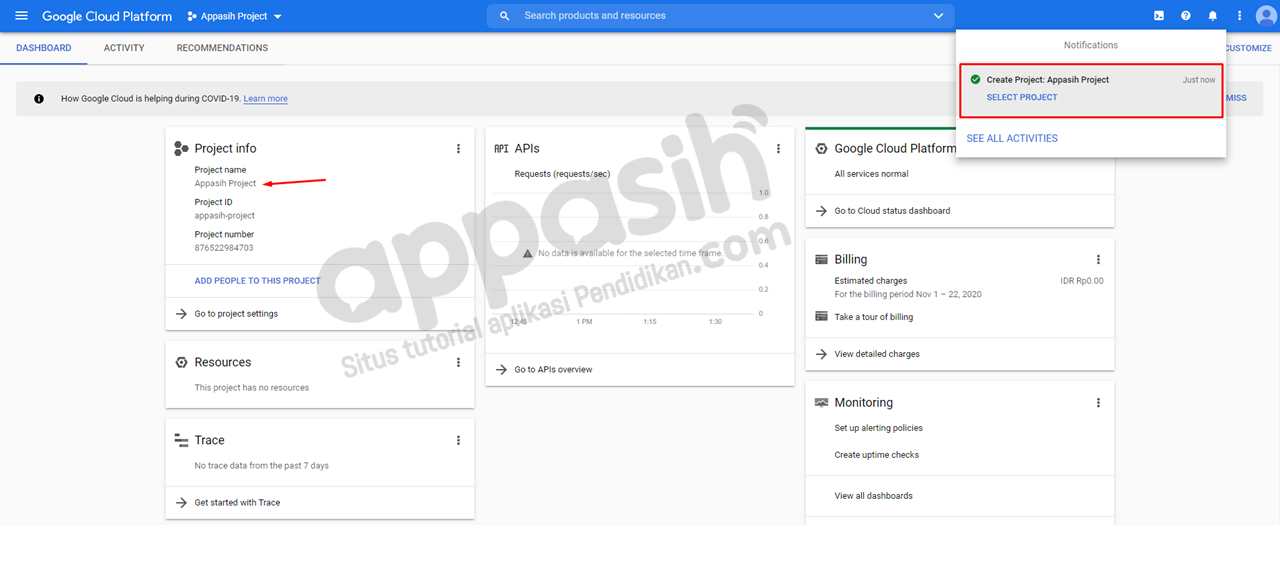
Task: Open Monitoring card options menu
Action: [1098, 402]
